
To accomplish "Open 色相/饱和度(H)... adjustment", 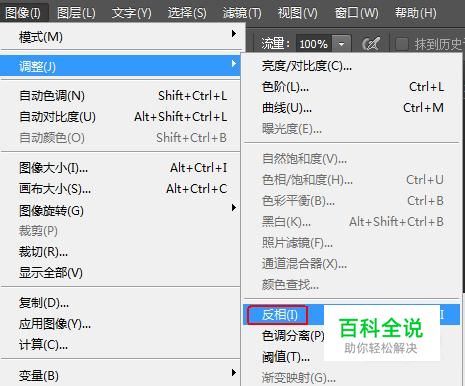I will pyautogui.click(x=351, y=180).
